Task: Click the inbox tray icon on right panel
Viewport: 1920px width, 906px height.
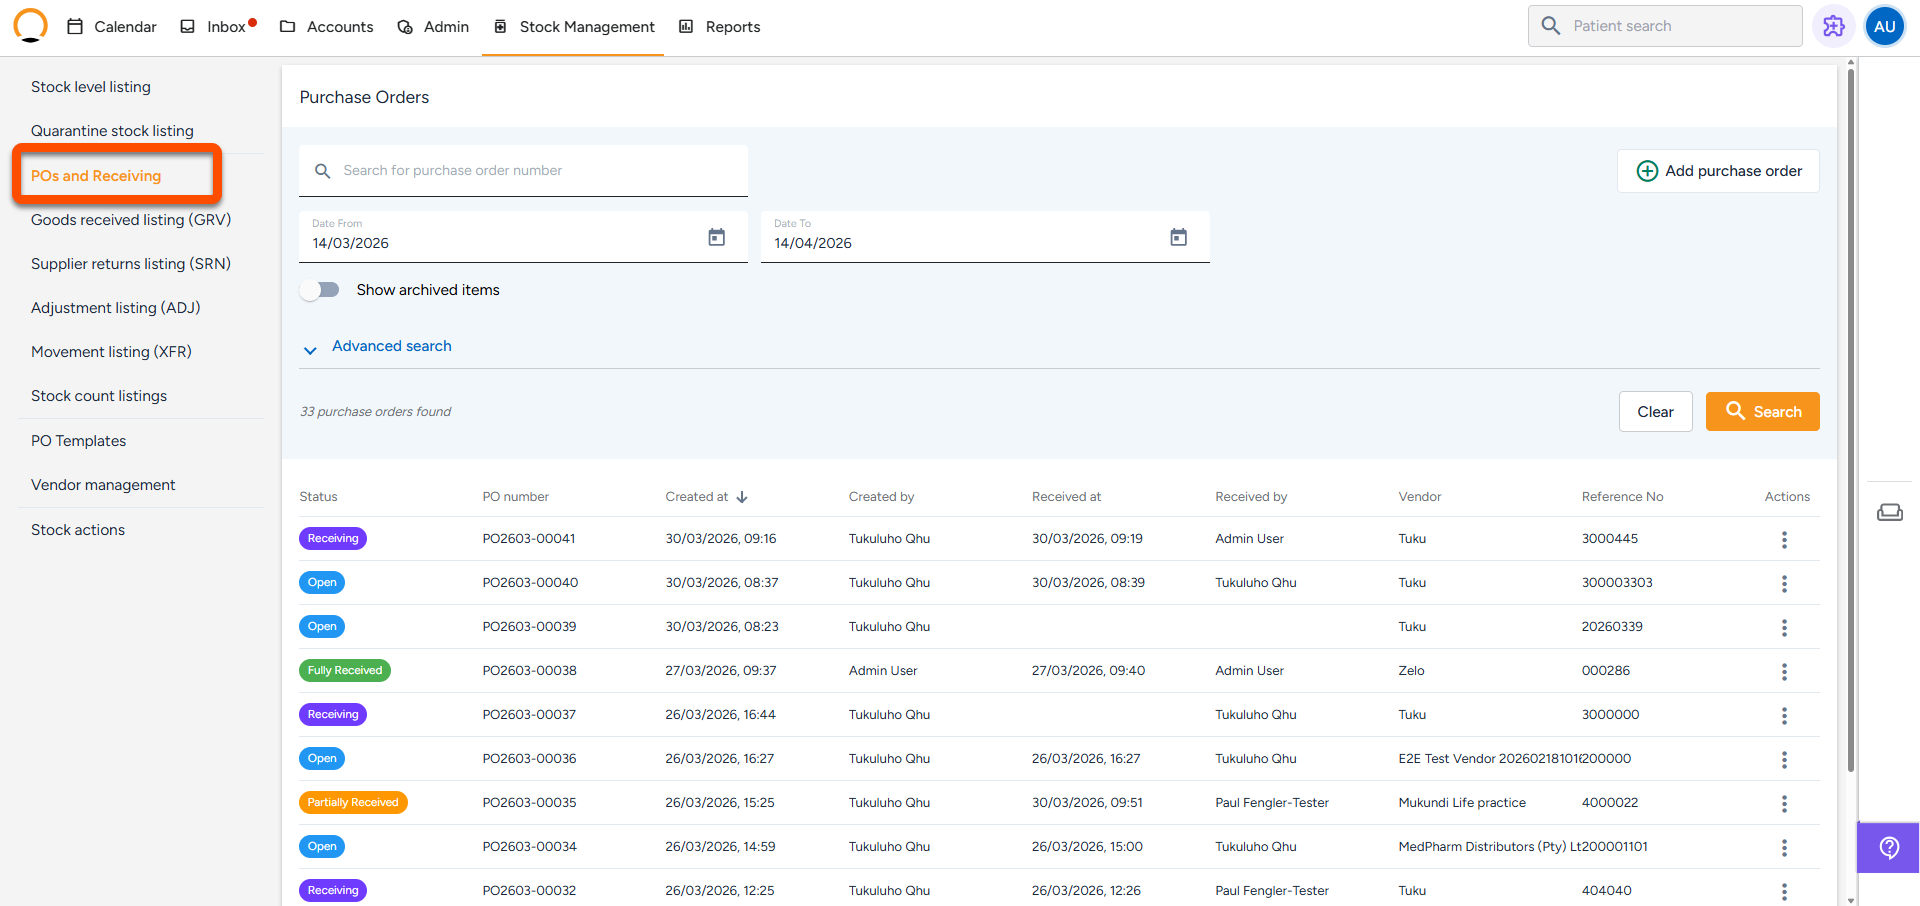Action: point(1889,513)
